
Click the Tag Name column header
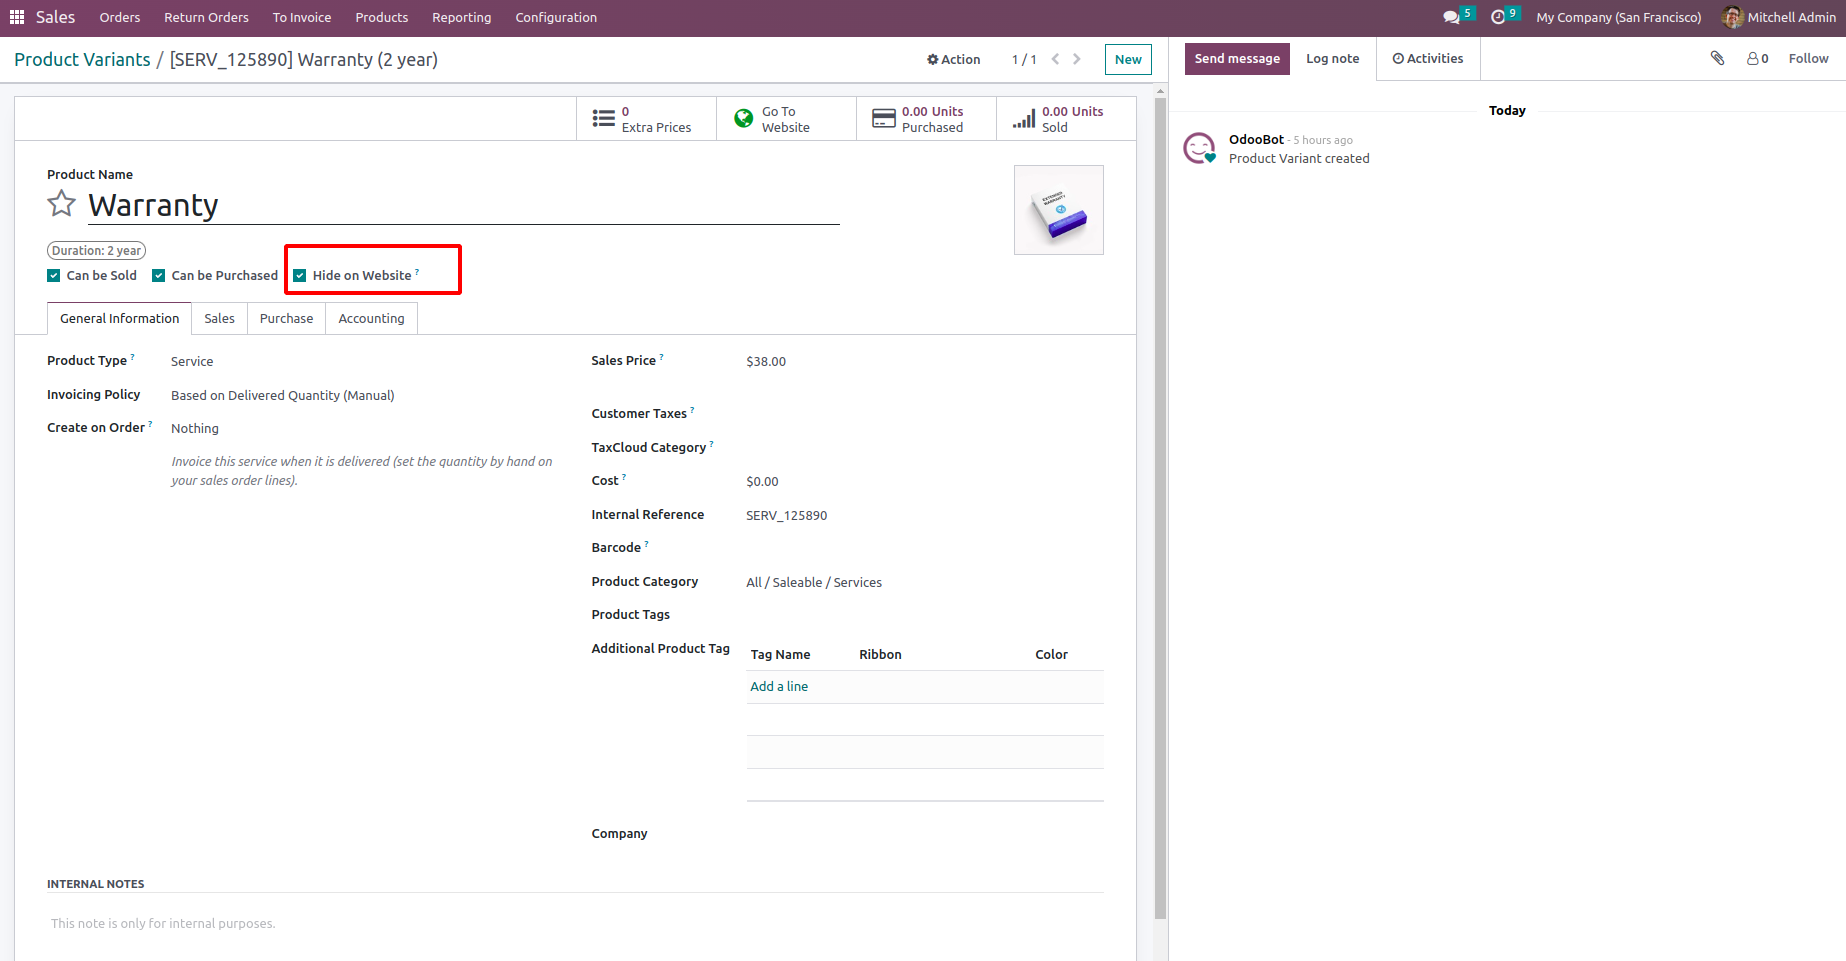780,654
